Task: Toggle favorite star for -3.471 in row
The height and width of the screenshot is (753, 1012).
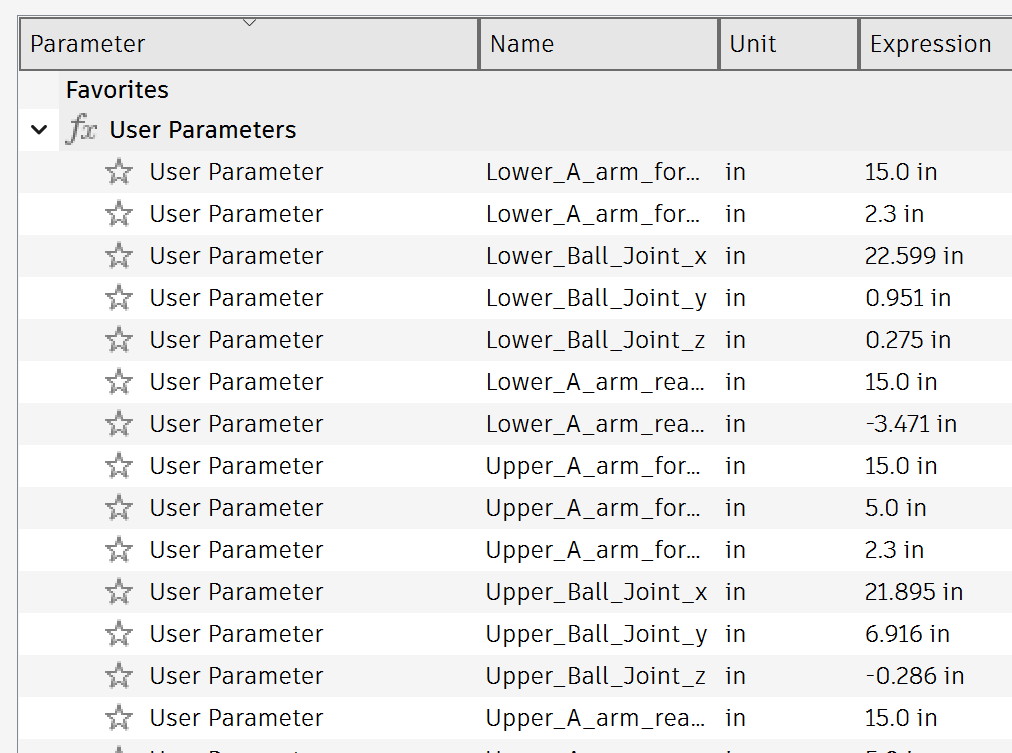Action: pos(119,424)
